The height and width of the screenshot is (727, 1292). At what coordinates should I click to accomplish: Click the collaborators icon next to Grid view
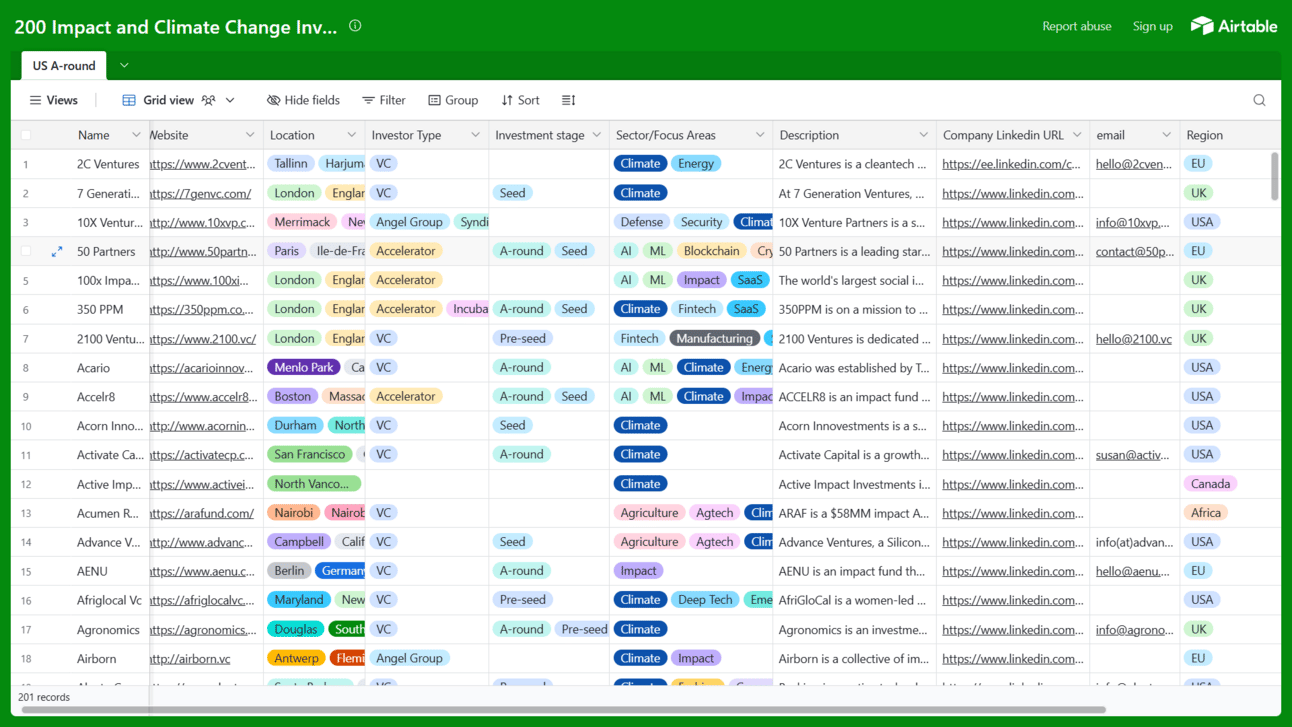click(x=208, y=100)
